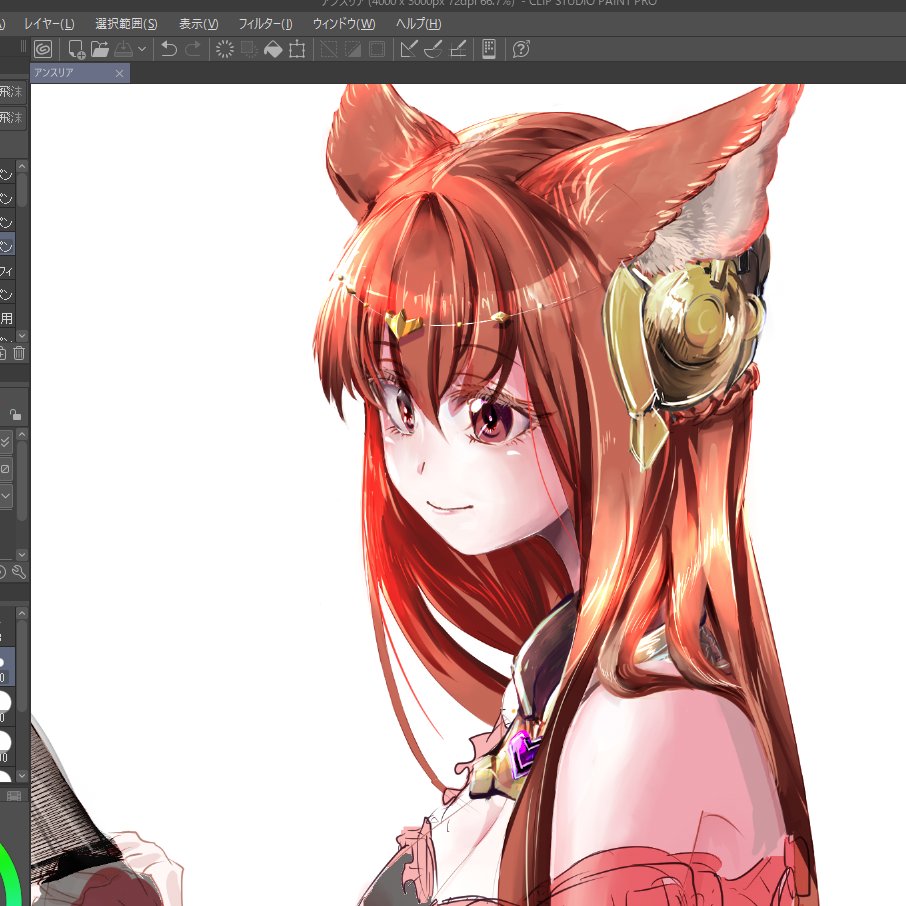The height and width of the screenshot is (906, 906).
Task: Undo the last action
Action: tap(169, 49)
